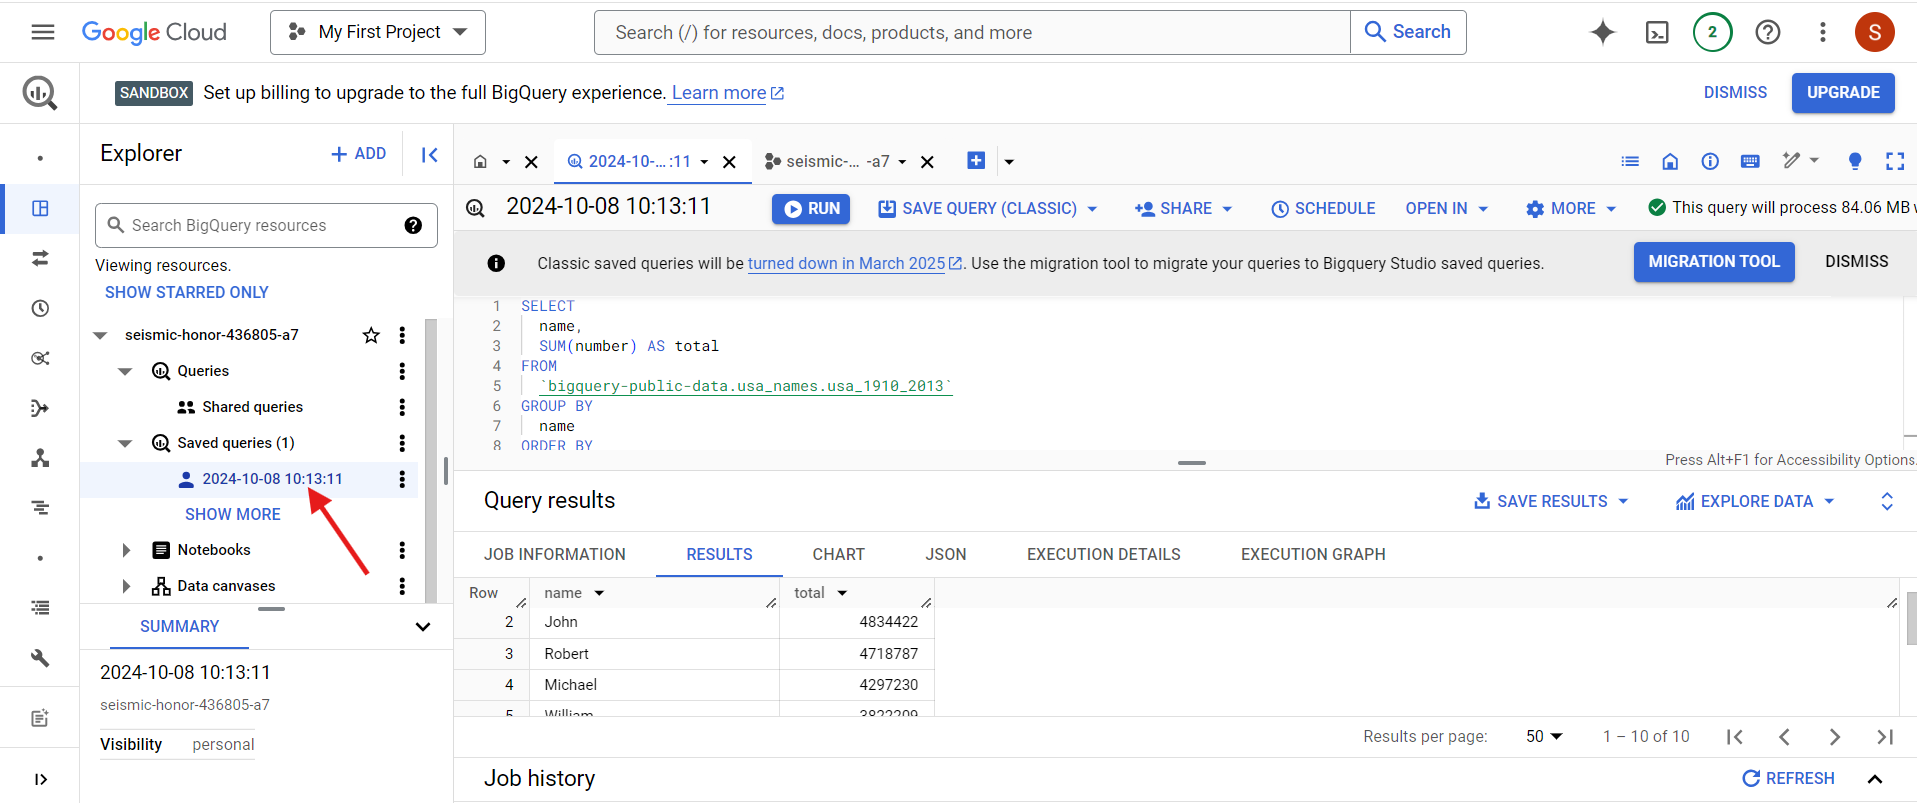Sort by the total column arrow
The height and width of the screenshot is (803, 1917).
tap(842, 593)
